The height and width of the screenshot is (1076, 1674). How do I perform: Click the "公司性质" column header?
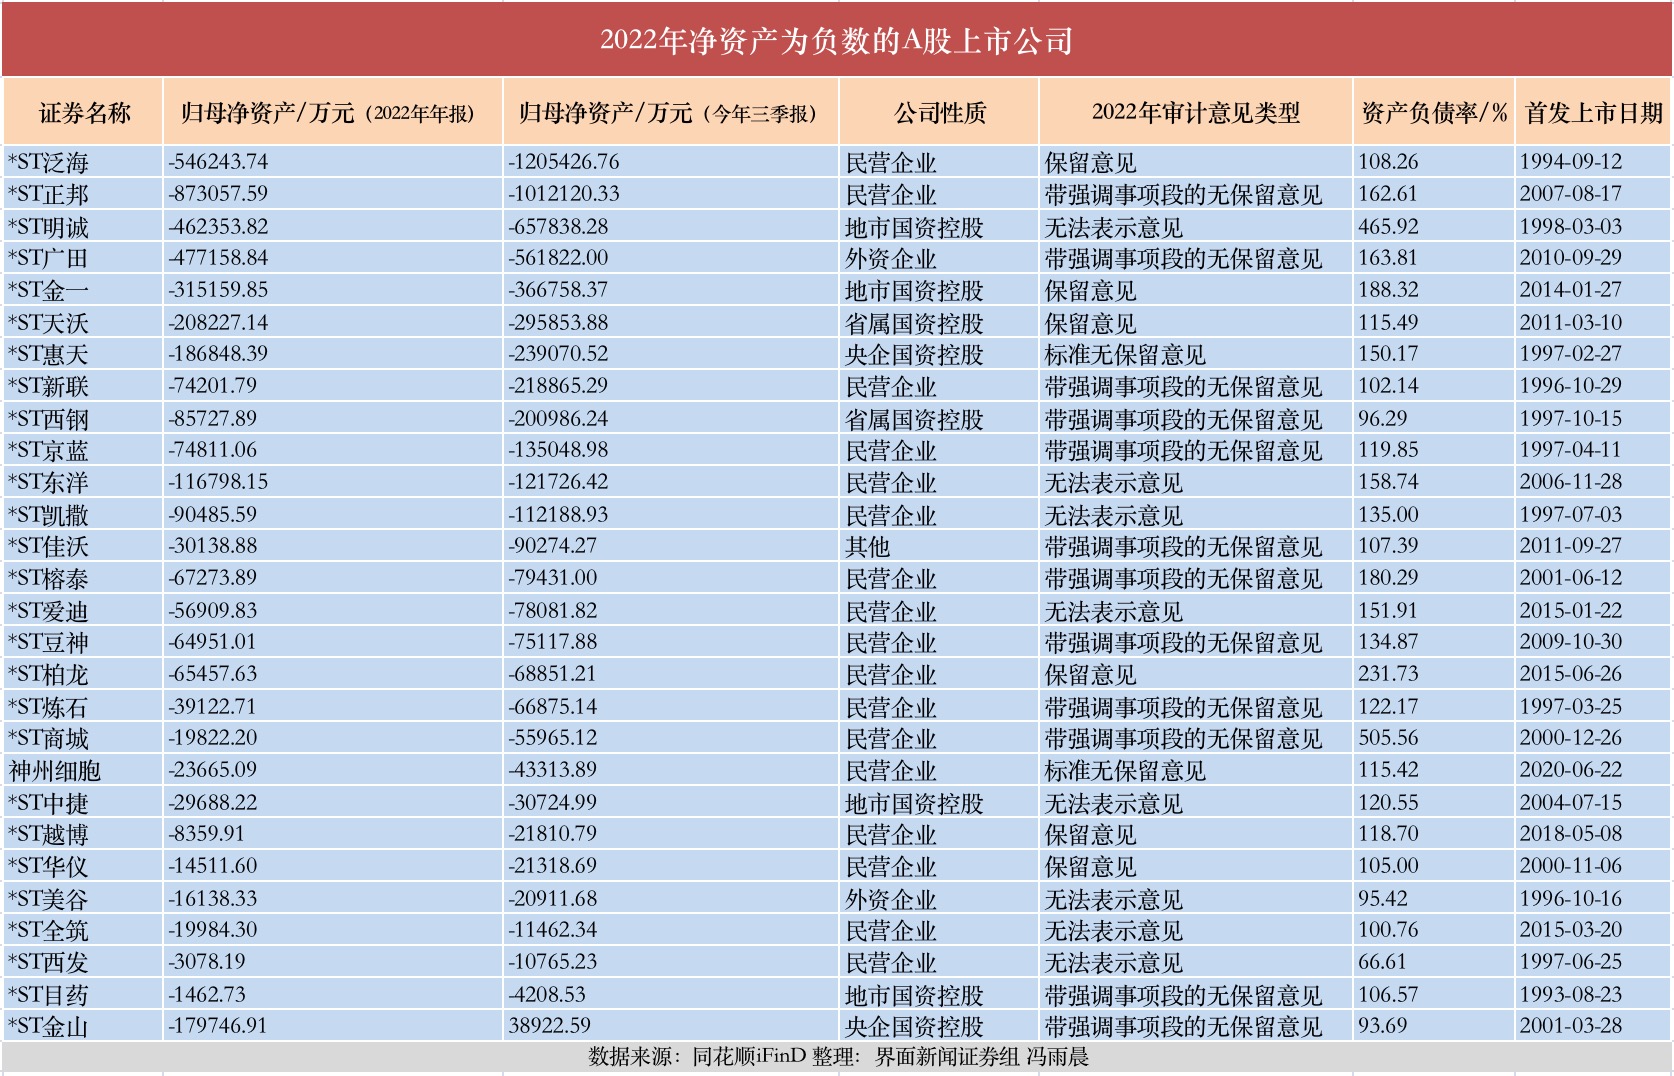point(939,113)
